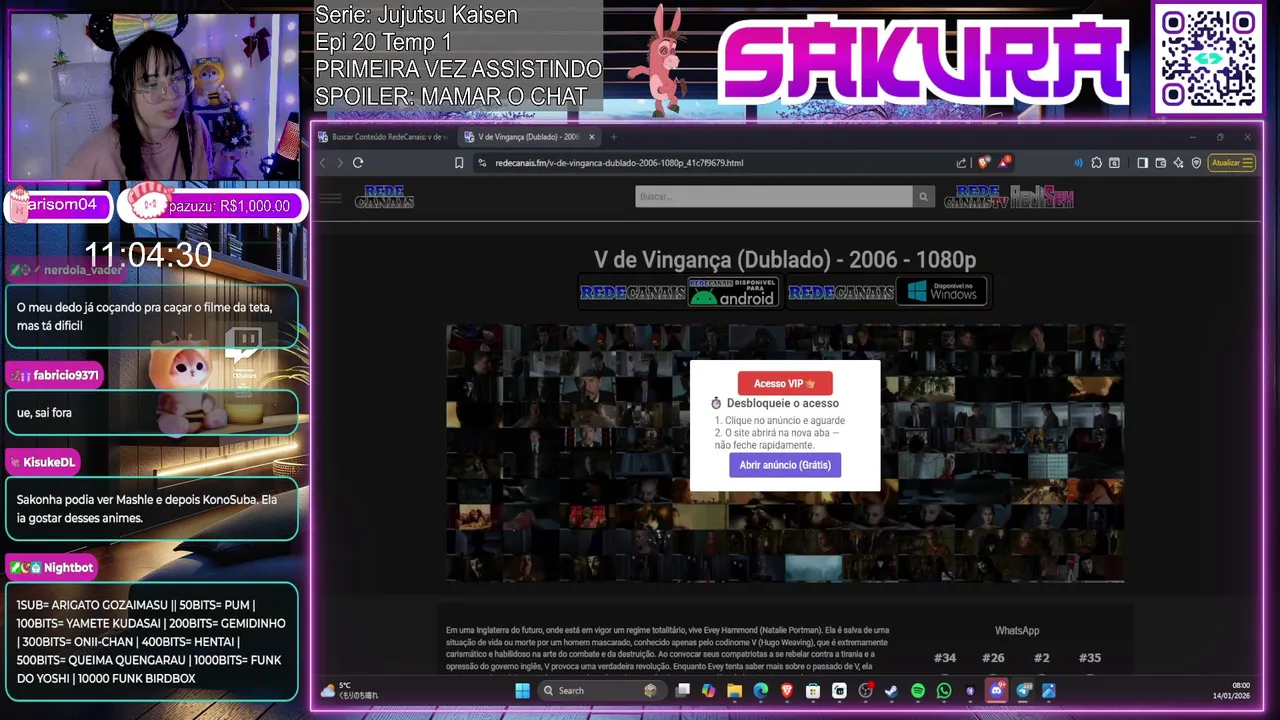
Task: Click the movie thumbnail collage player
Action: click(x=785, y=453)
